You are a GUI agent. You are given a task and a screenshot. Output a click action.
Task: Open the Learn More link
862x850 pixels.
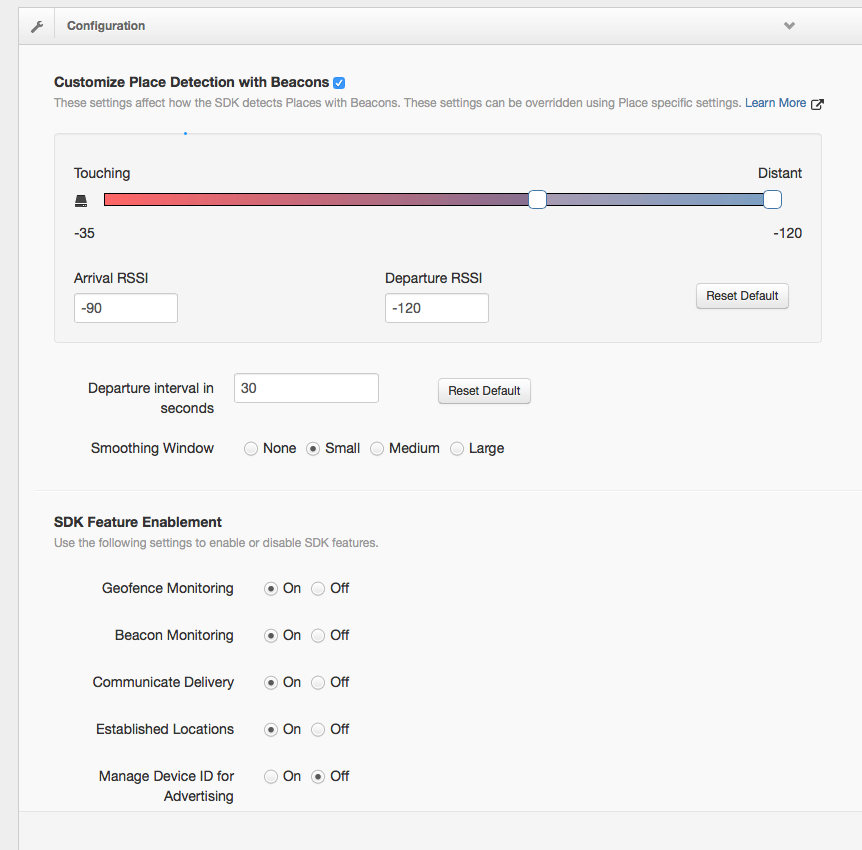[x=775, y=103]
